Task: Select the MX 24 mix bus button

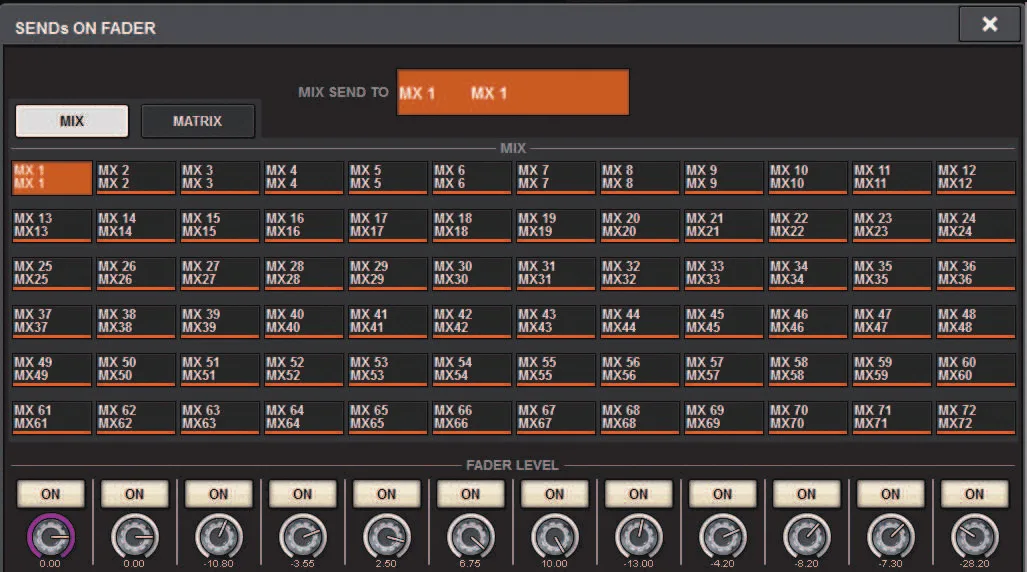Action: coord(975,225)
